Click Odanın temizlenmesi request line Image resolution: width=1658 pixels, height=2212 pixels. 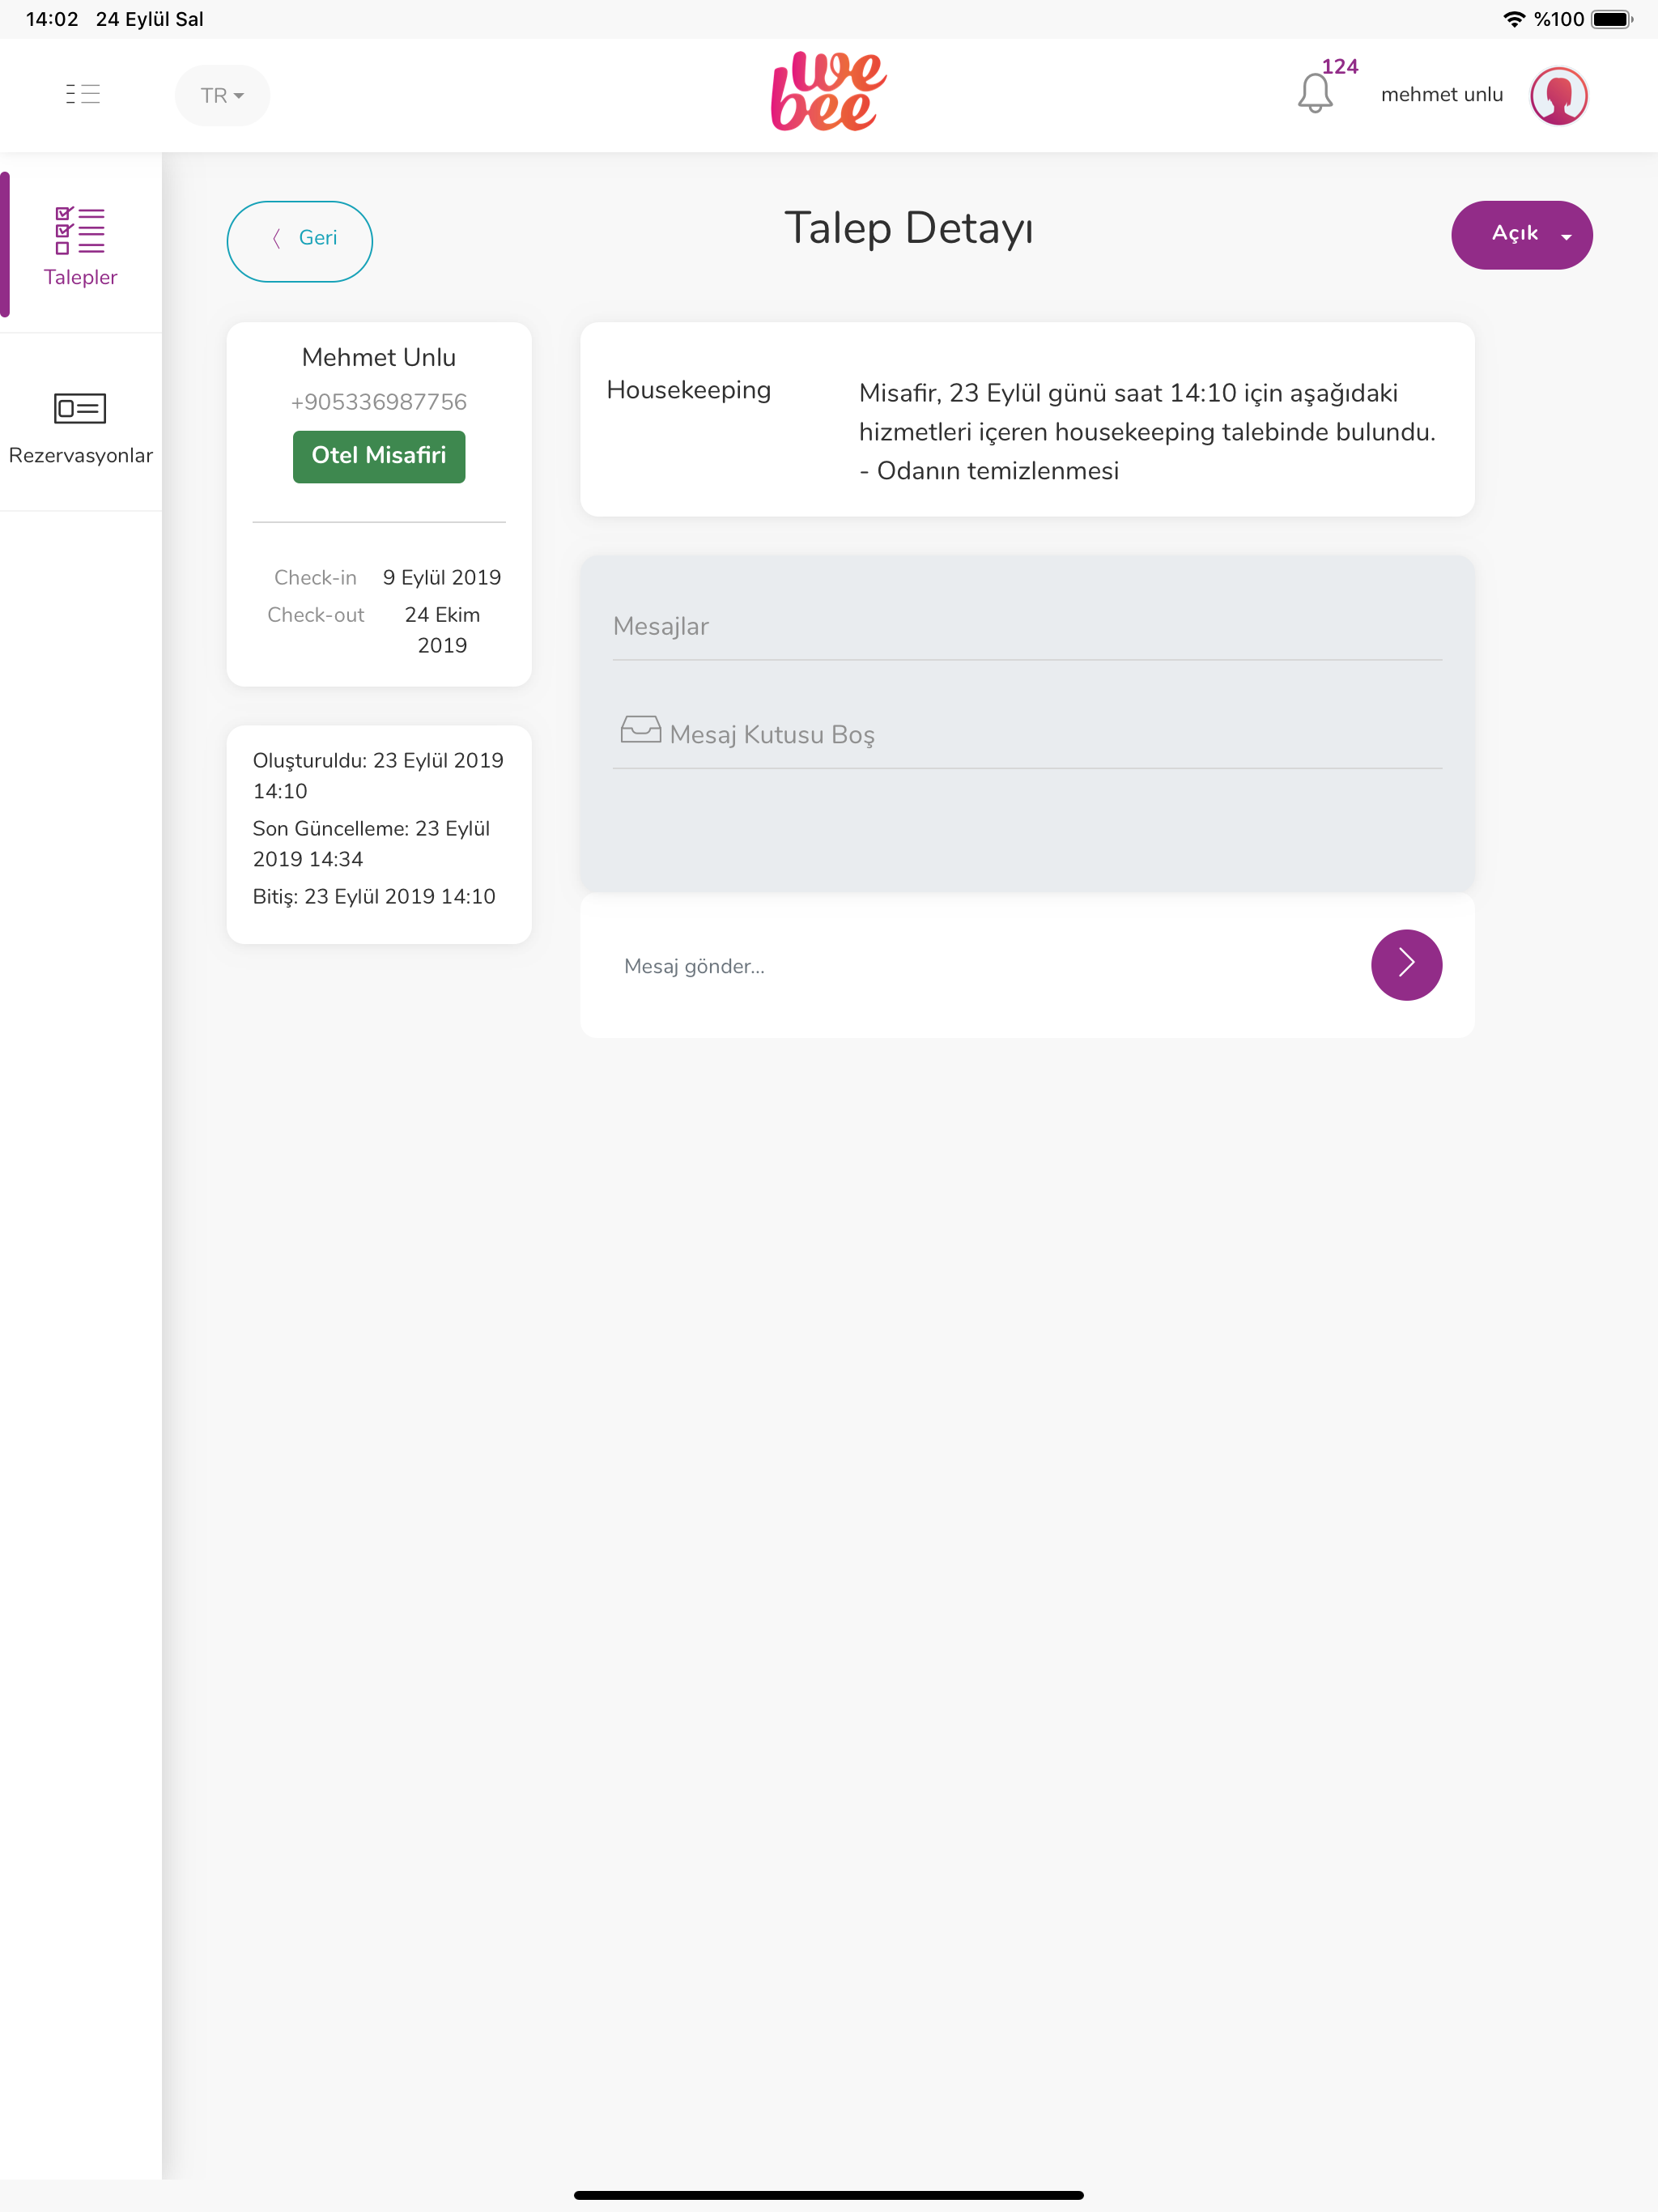click(988, 471)
